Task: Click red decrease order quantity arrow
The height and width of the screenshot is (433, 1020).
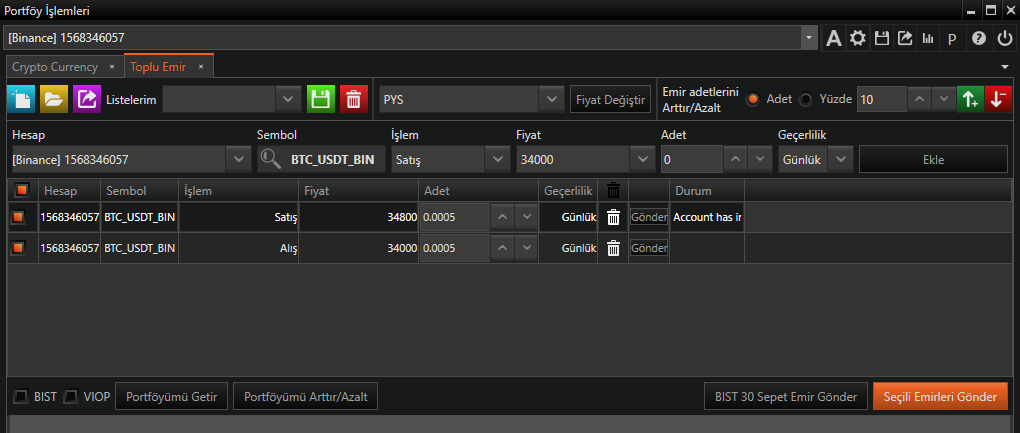Action: pos(997,99)
